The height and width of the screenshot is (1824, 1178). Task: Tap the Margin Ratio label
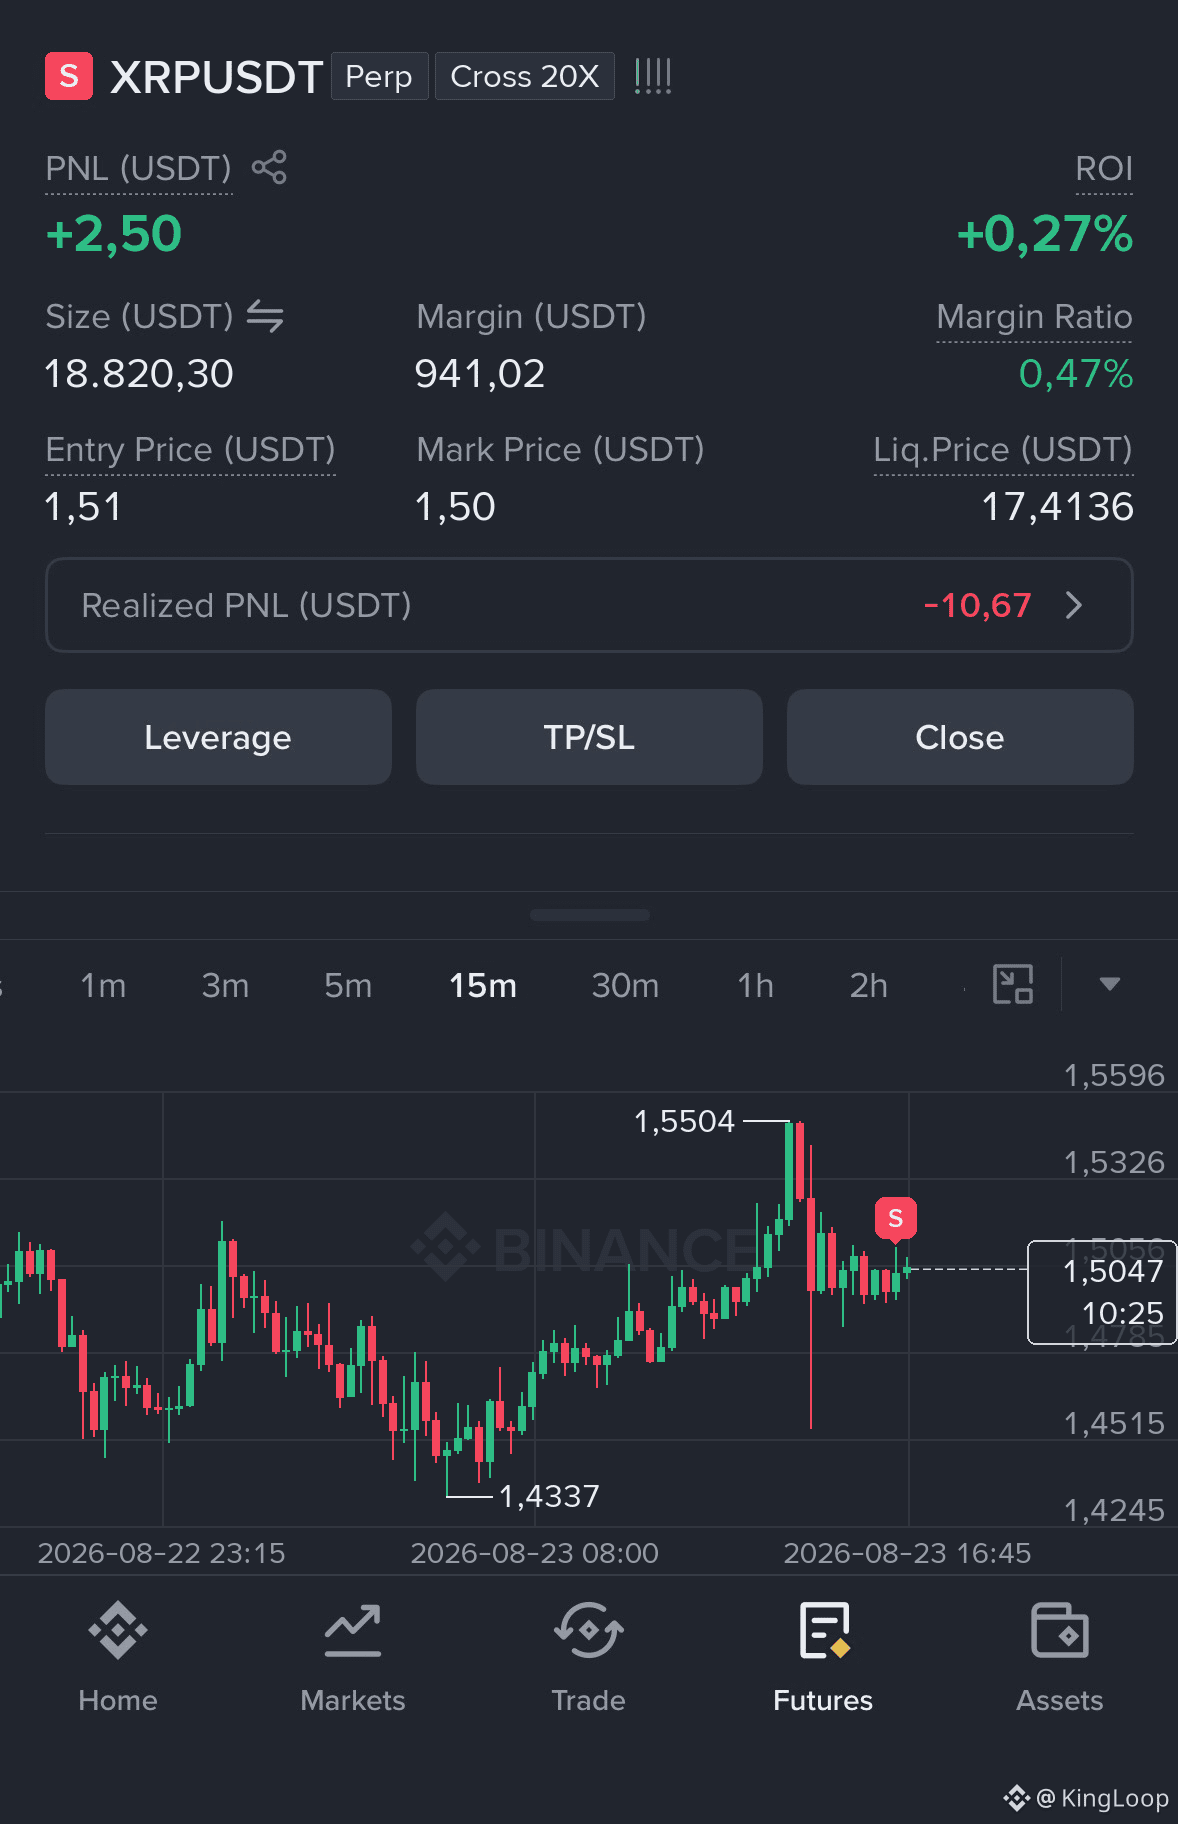tap(1034, 317)
